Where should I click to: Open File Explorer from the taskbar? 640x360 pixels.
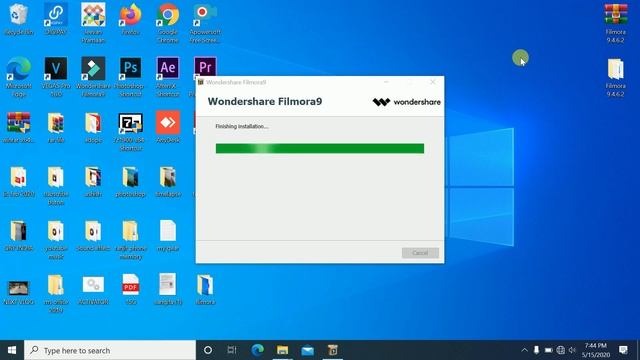pyautogui.click(x=282, y=350)
